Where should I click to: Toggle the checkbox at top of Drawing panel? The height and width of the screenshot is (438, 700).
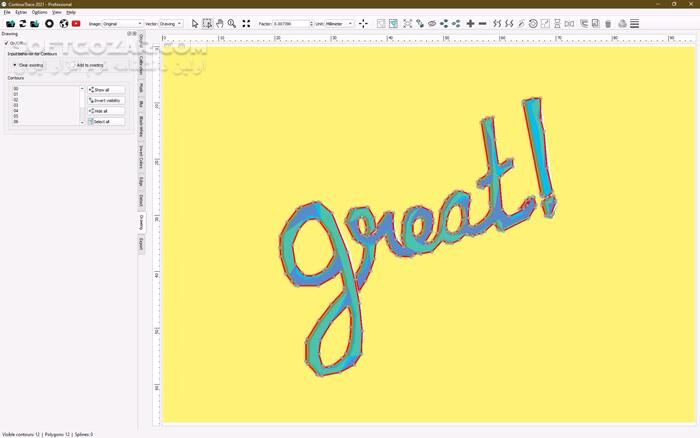pyautogui.click(x=6, y=43)
